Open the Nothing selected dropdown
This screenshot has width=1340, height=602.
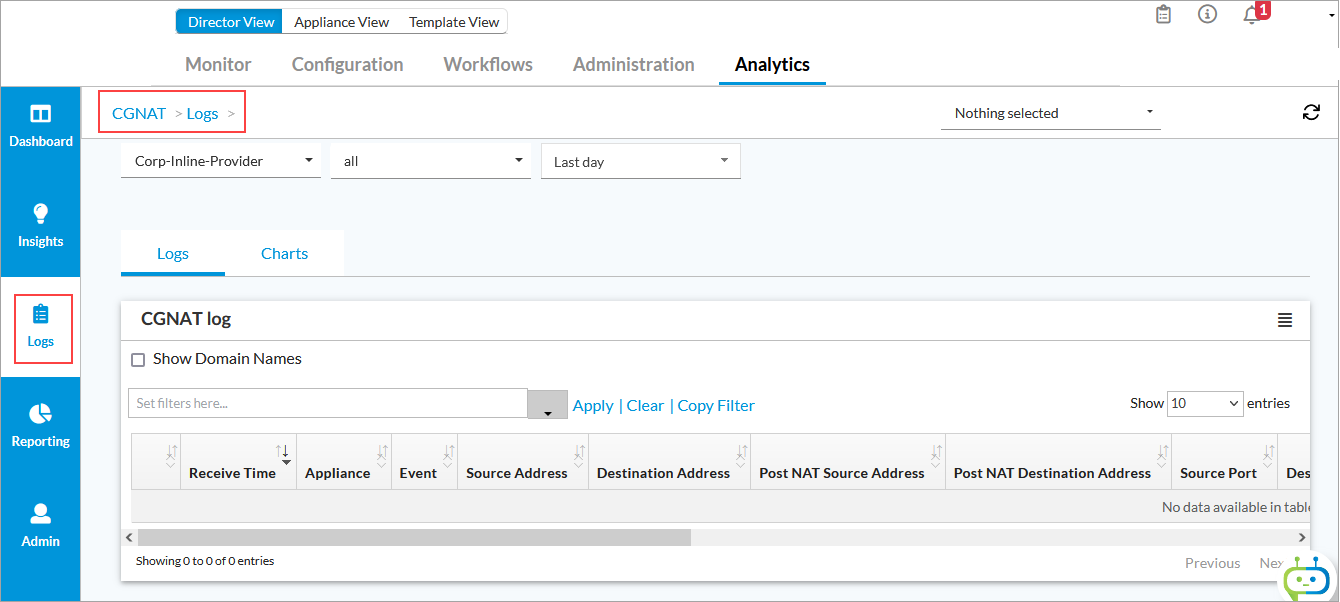click(x=1050, y=113)
